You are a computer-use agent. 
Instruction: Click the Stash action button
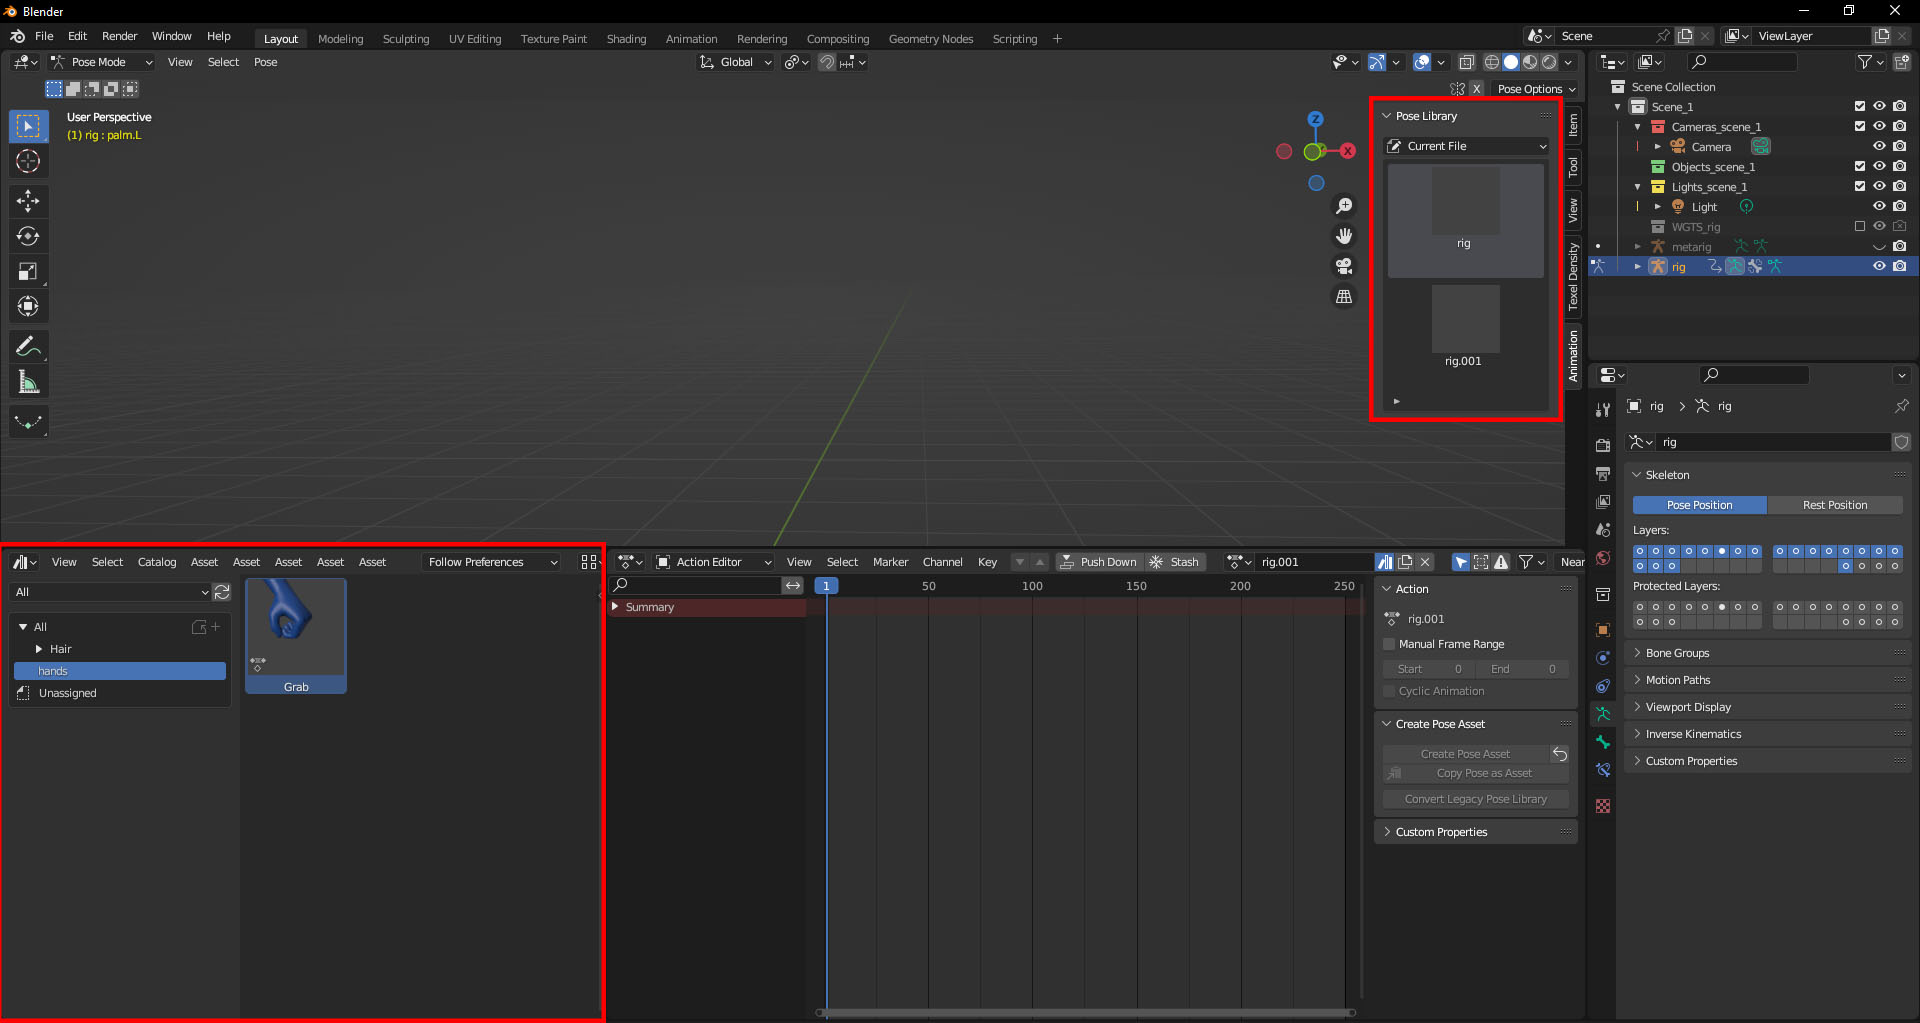(x=1175, y=562)
